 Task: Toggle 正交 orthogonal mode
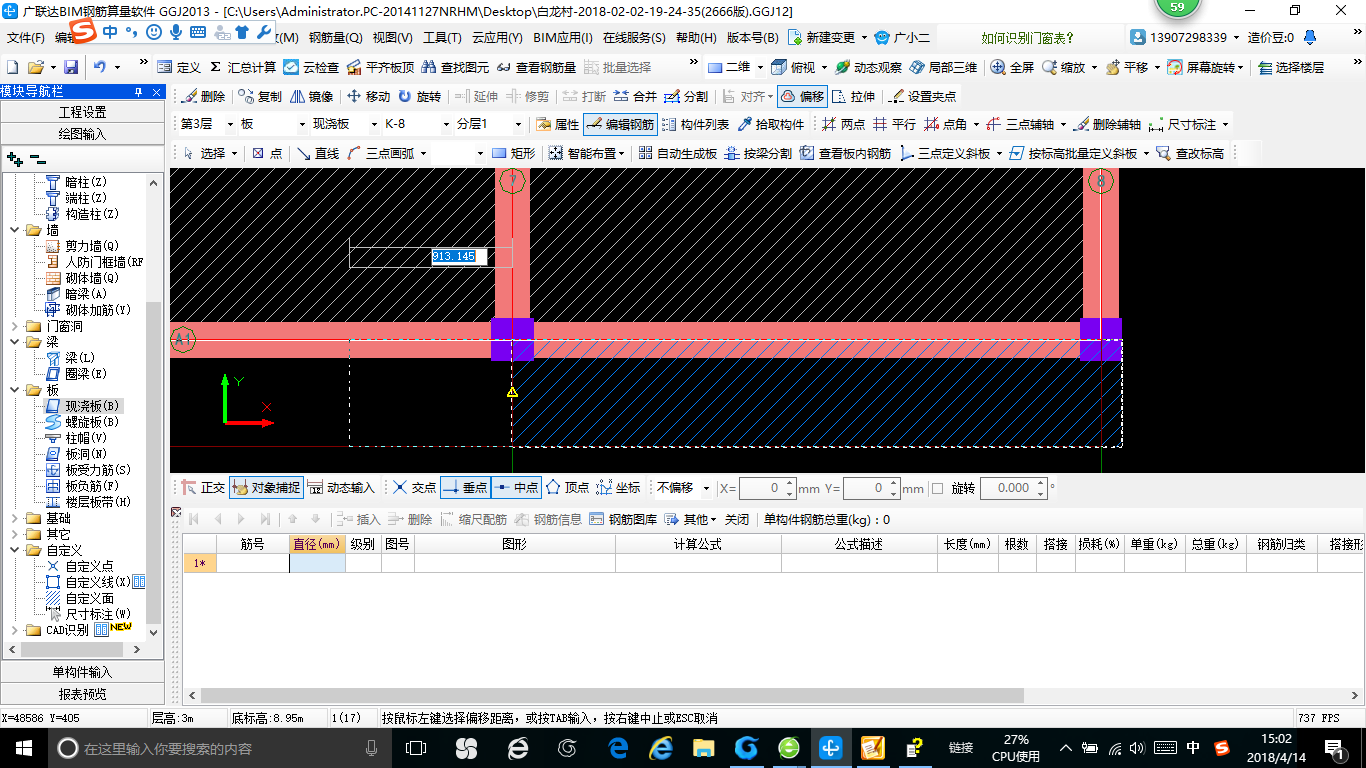[203, 488]
